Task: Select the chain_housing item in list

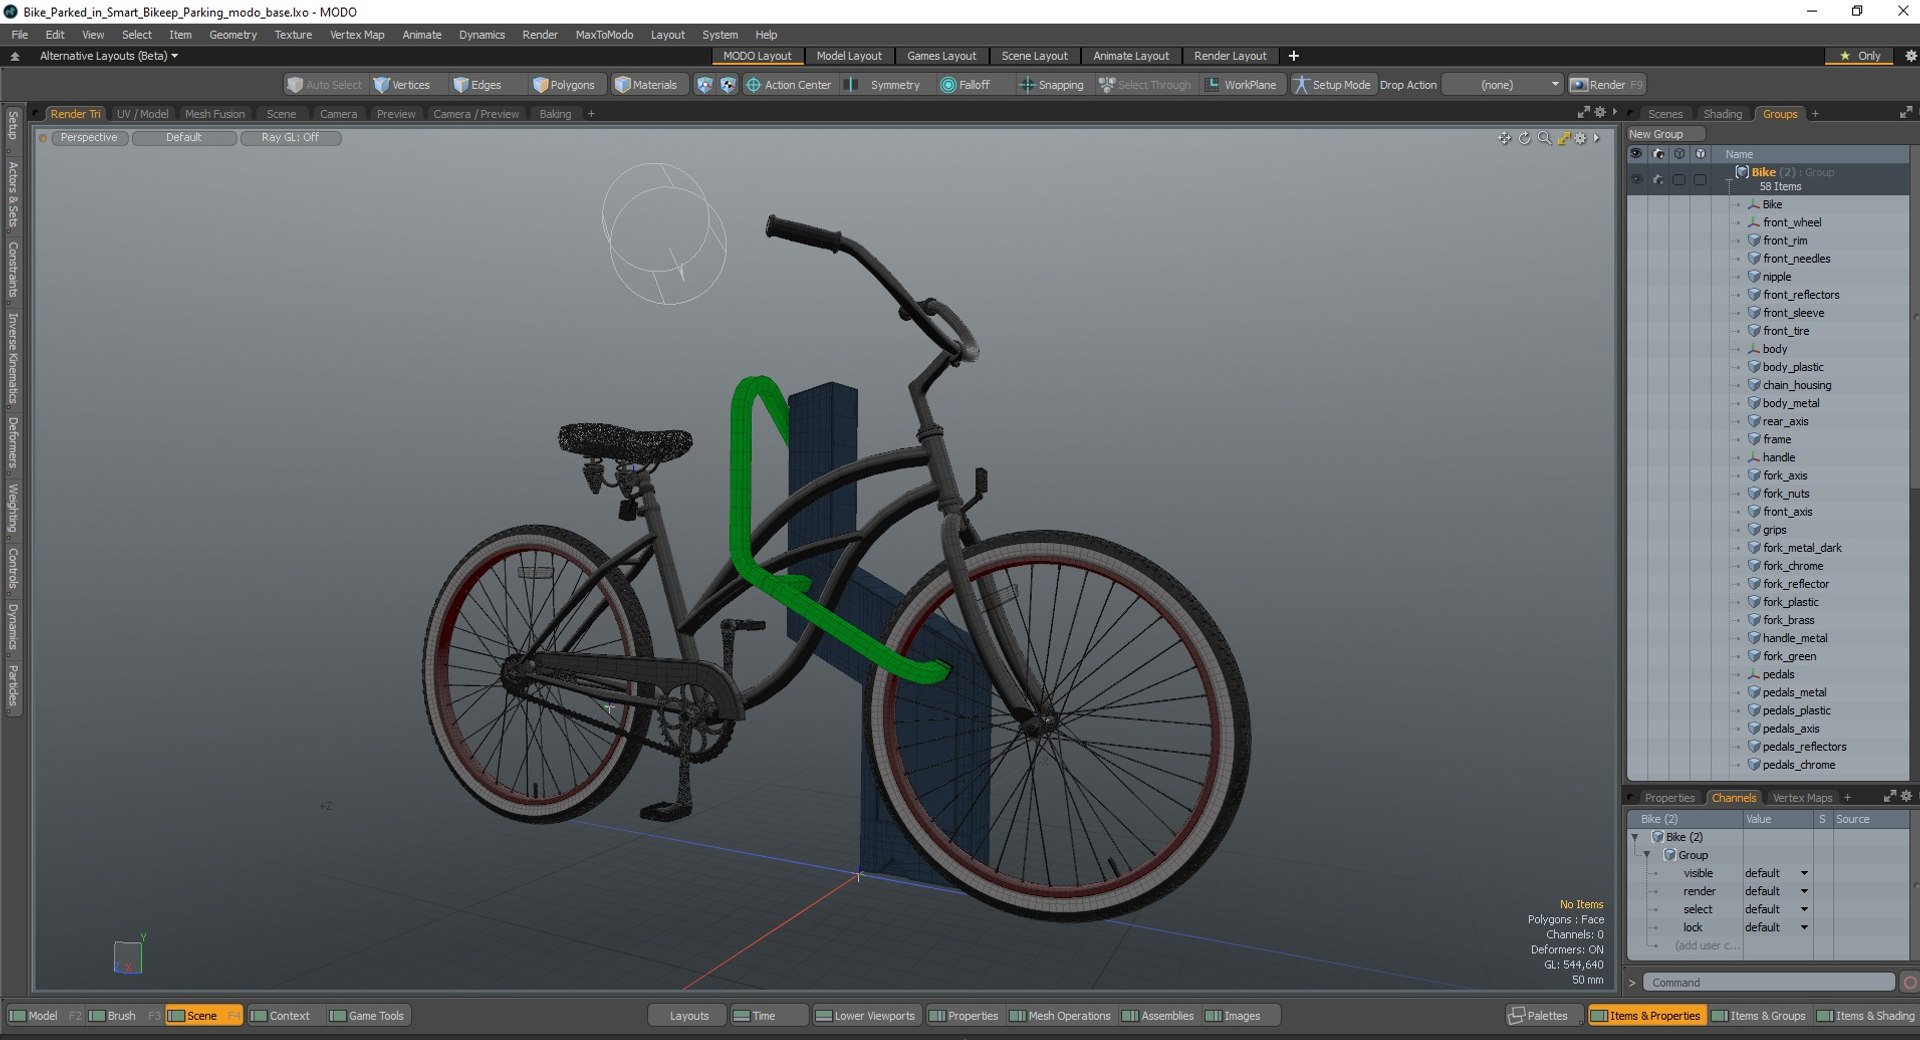Action: point(1797,385)
